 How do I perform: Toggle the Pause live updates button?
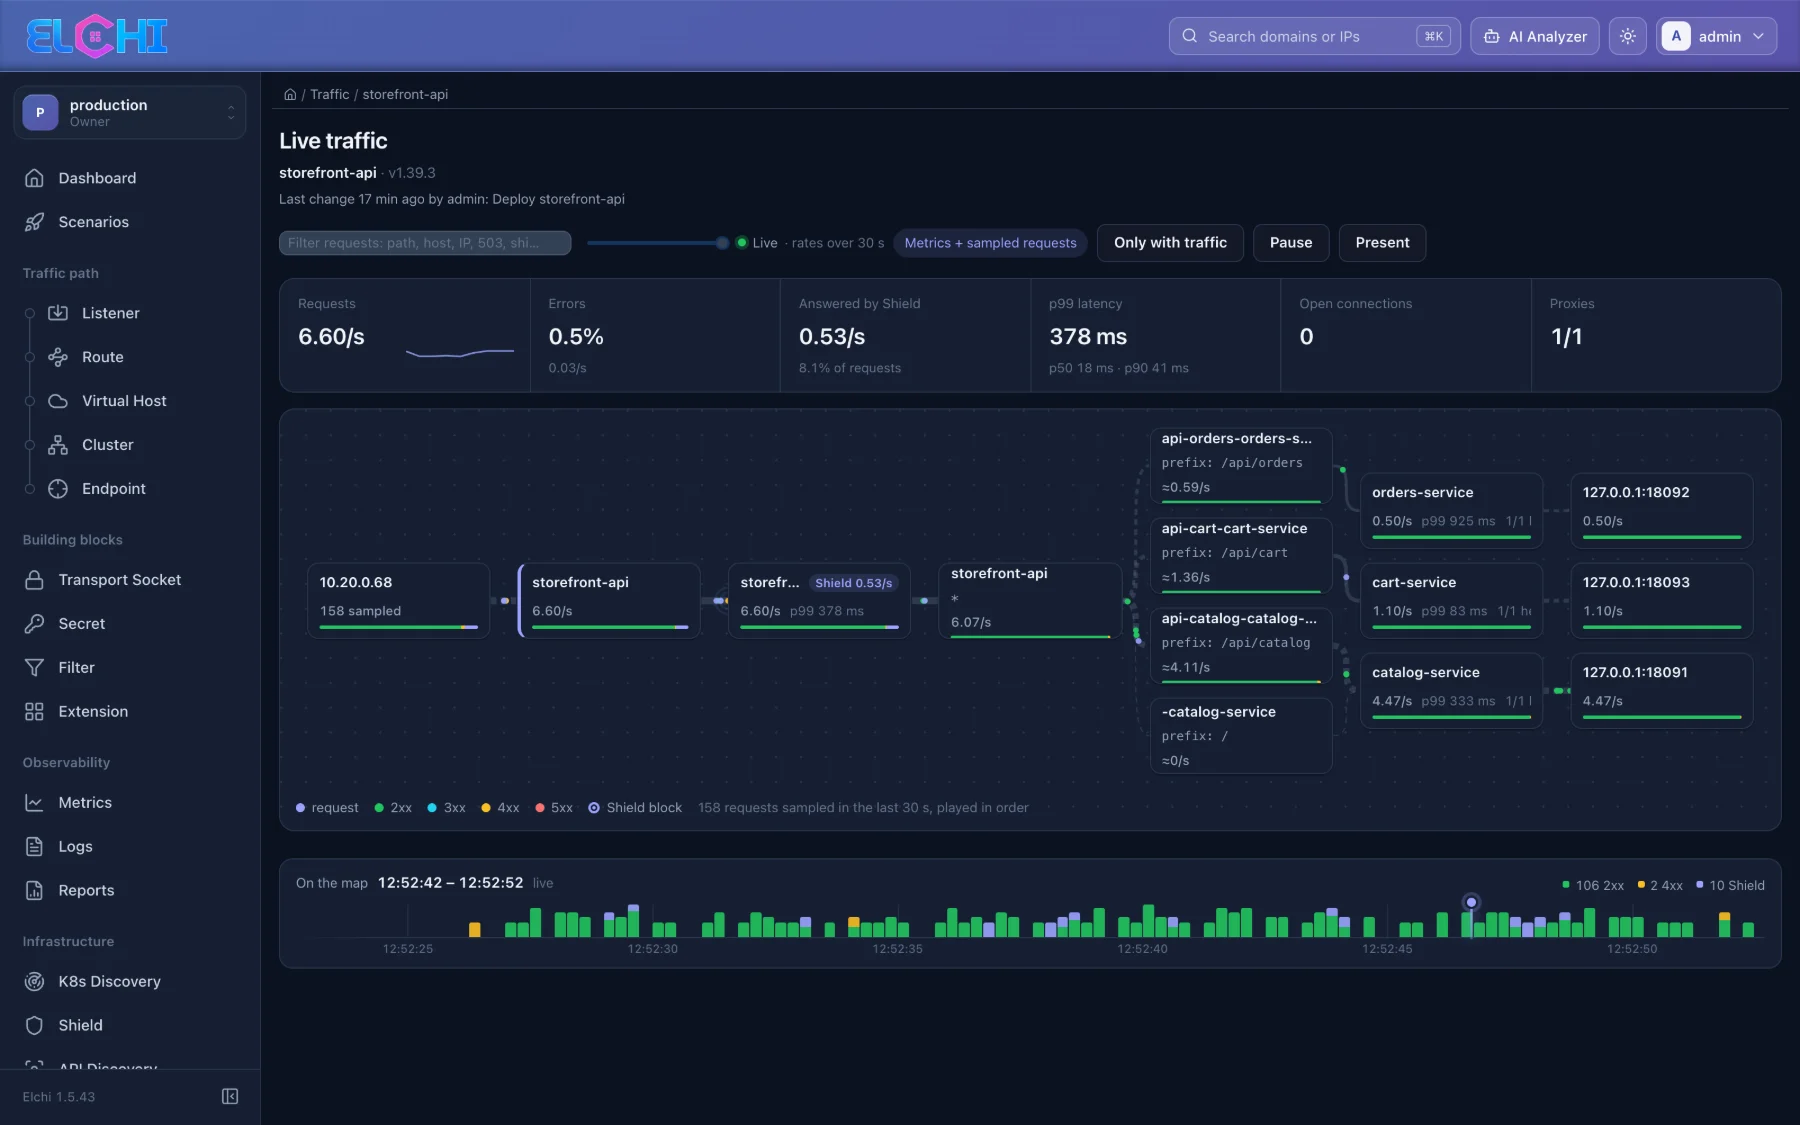[1291, 243]
